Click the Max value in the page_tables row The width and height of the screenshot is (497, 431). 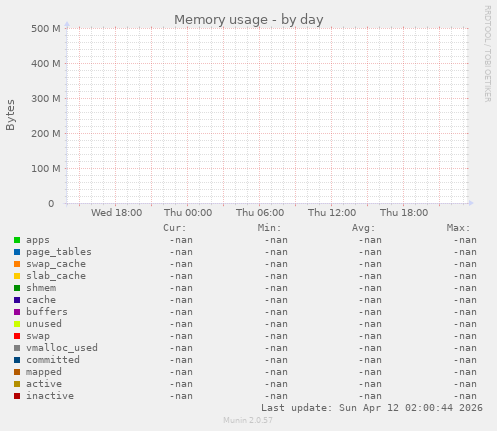pyautogui.click(x=465, y=252)
